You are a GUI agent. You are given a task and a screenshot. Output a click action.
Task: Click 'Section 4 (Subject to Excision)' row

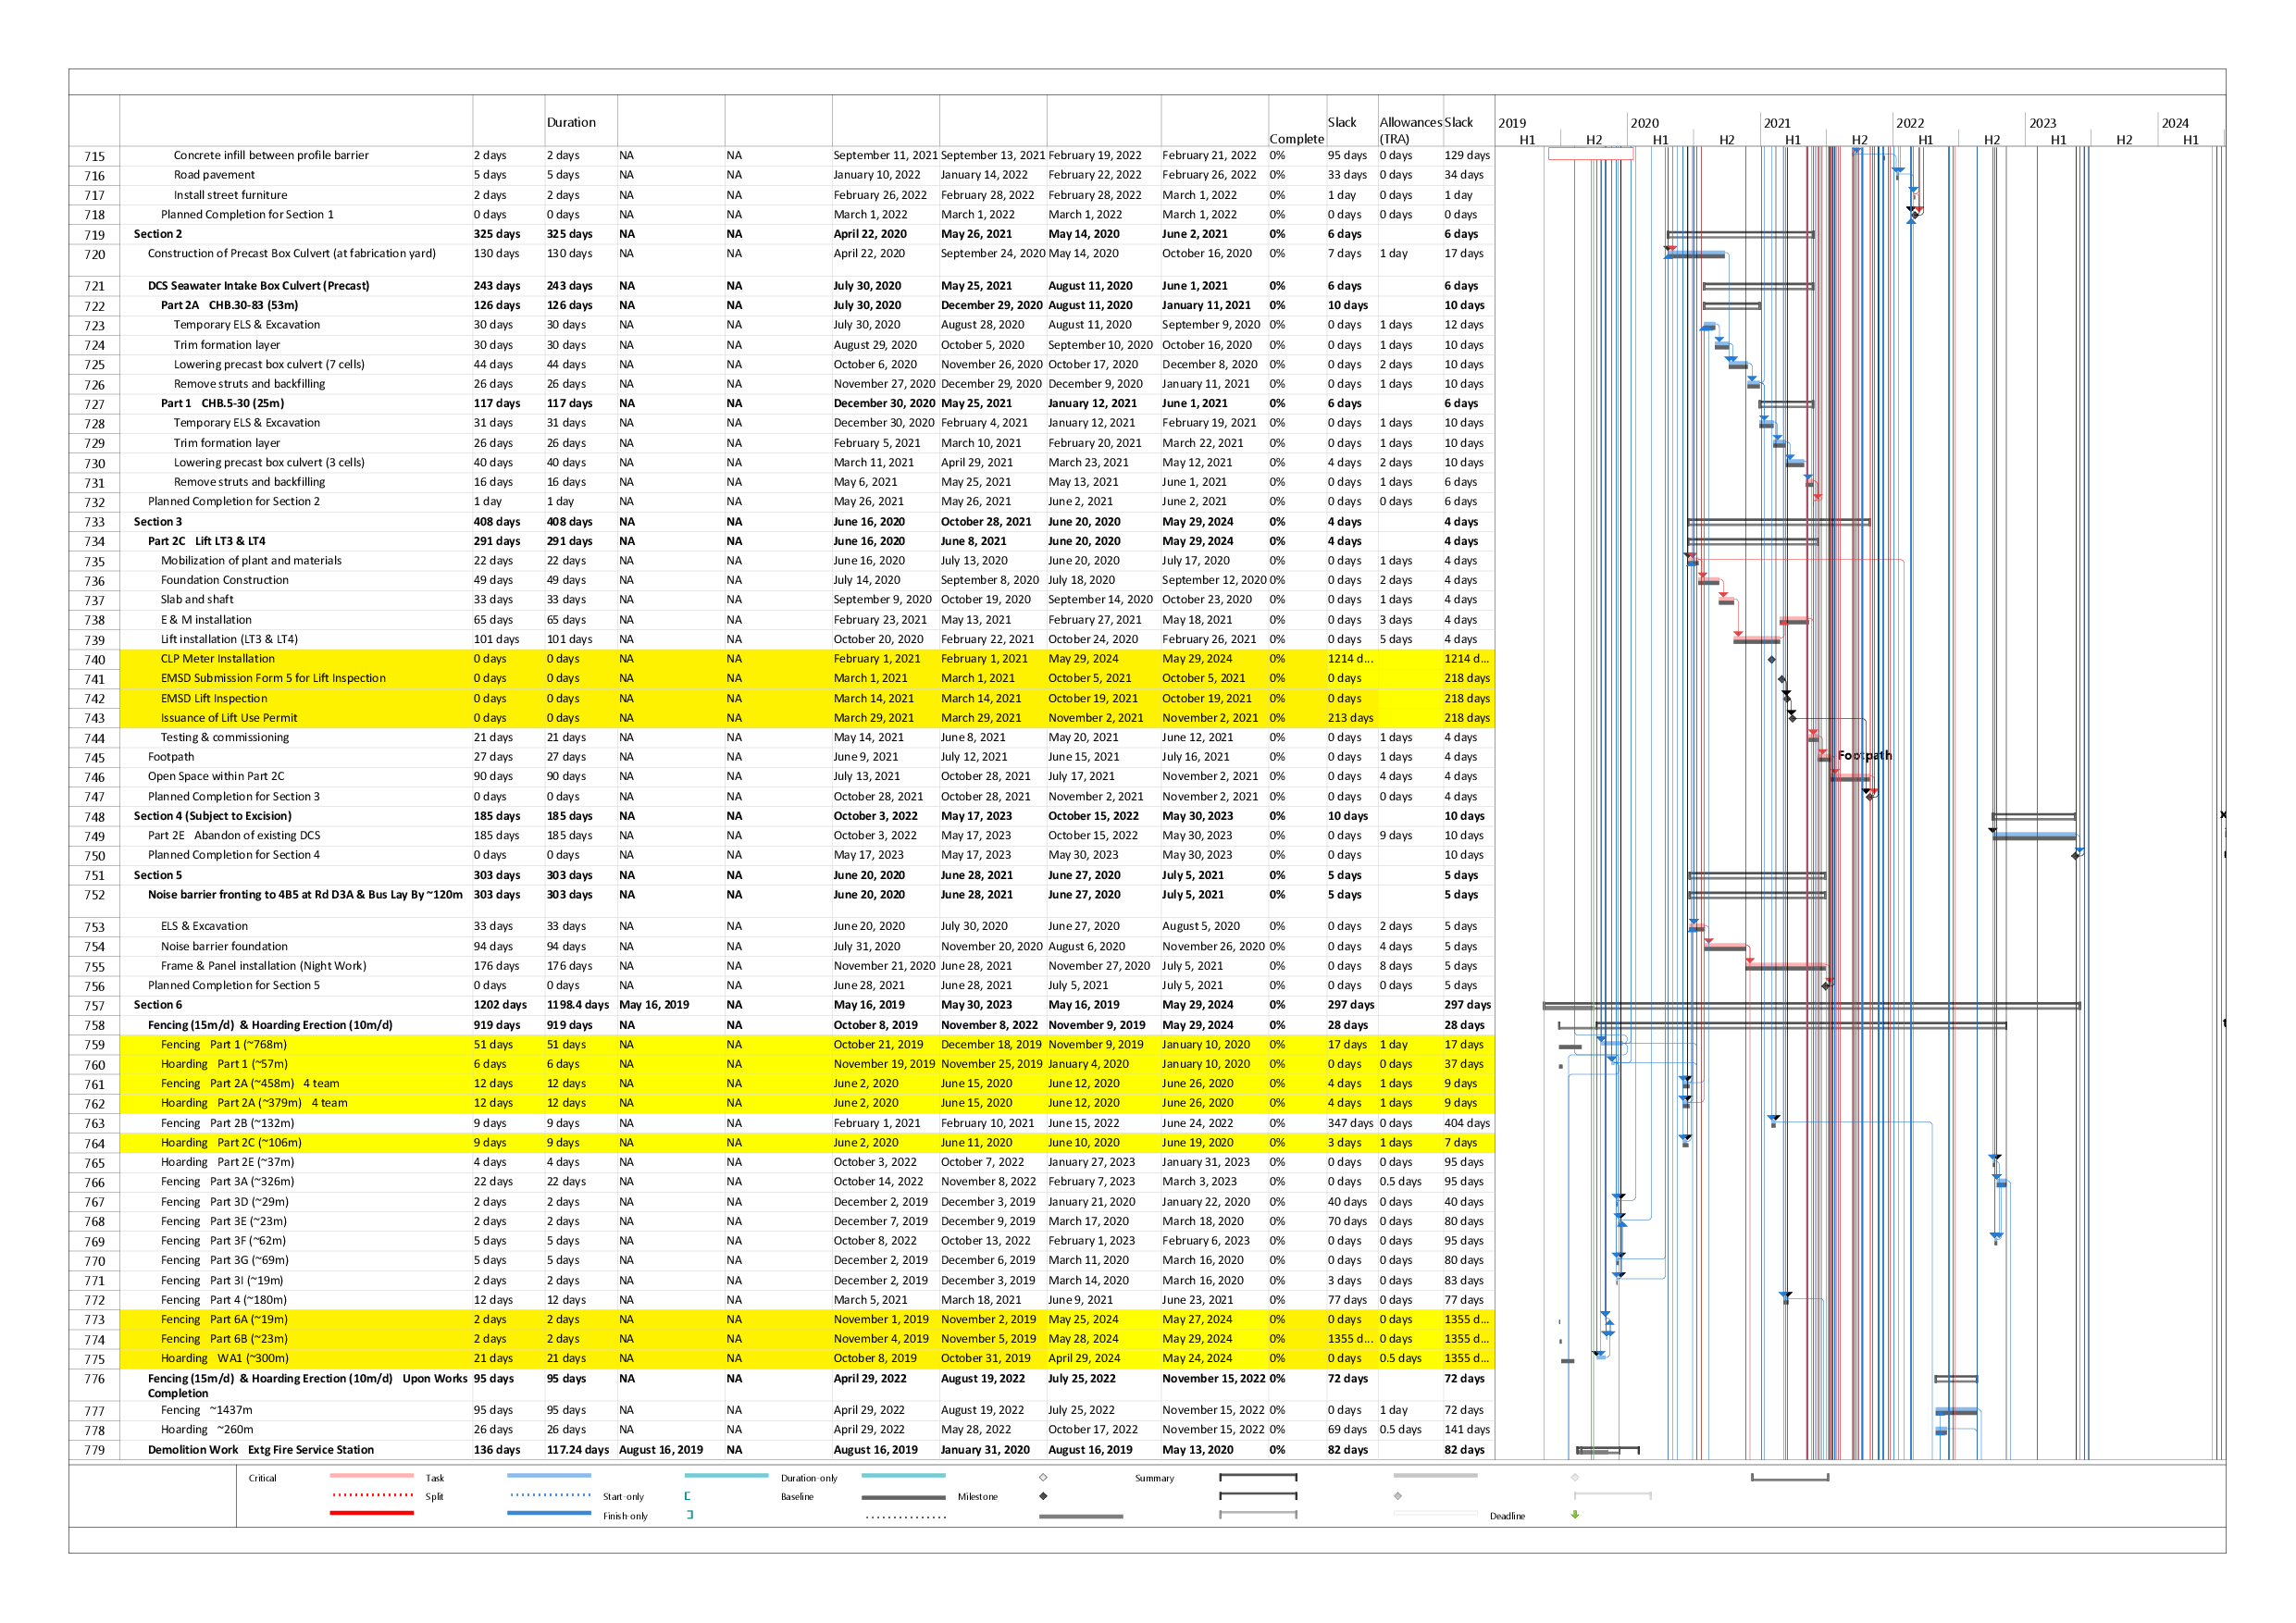(213, 816)
